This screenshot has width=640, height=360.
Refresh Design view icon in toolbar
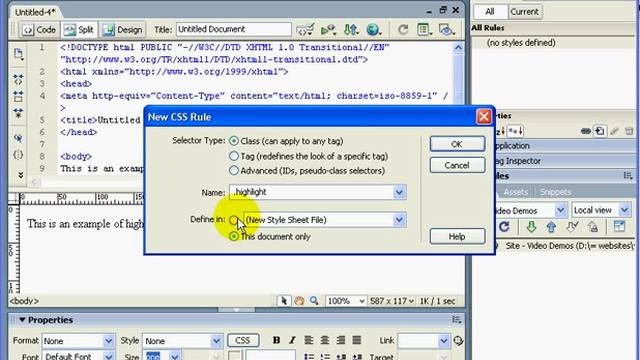tap(403, 29)
